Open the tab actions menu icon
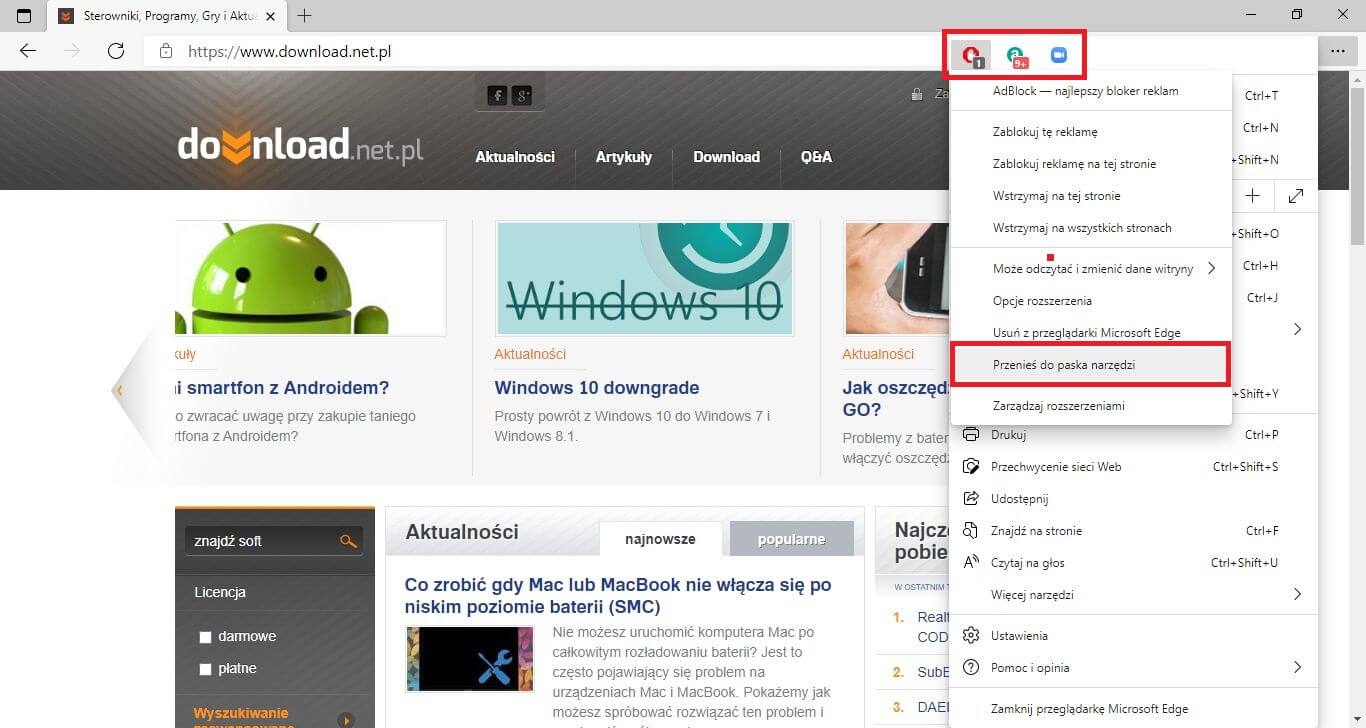Image resolution: width=1366 pixels, height=728 pixels. 24,15
